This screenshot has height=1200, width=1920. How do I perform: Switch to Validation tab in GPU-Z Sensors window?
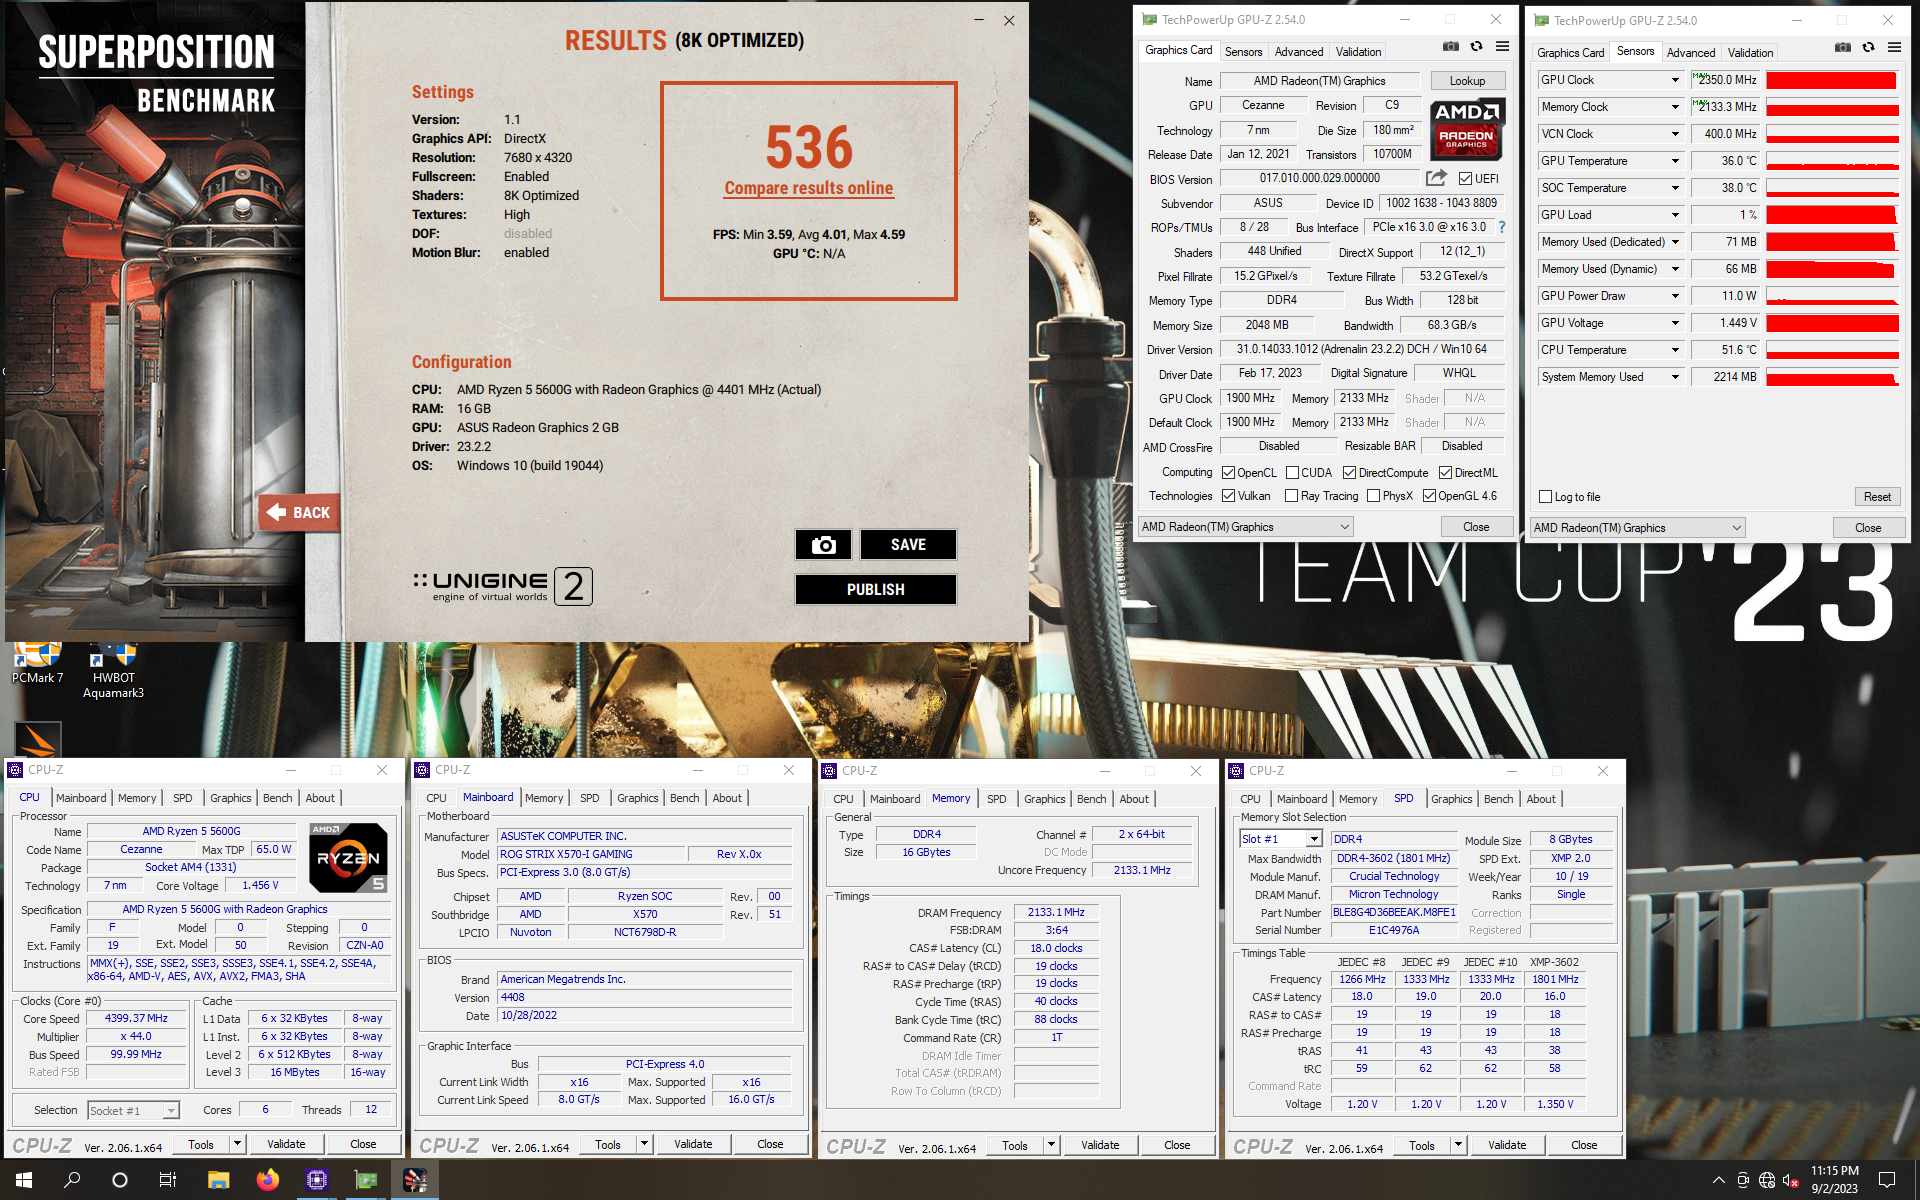tap(1750, 53)
